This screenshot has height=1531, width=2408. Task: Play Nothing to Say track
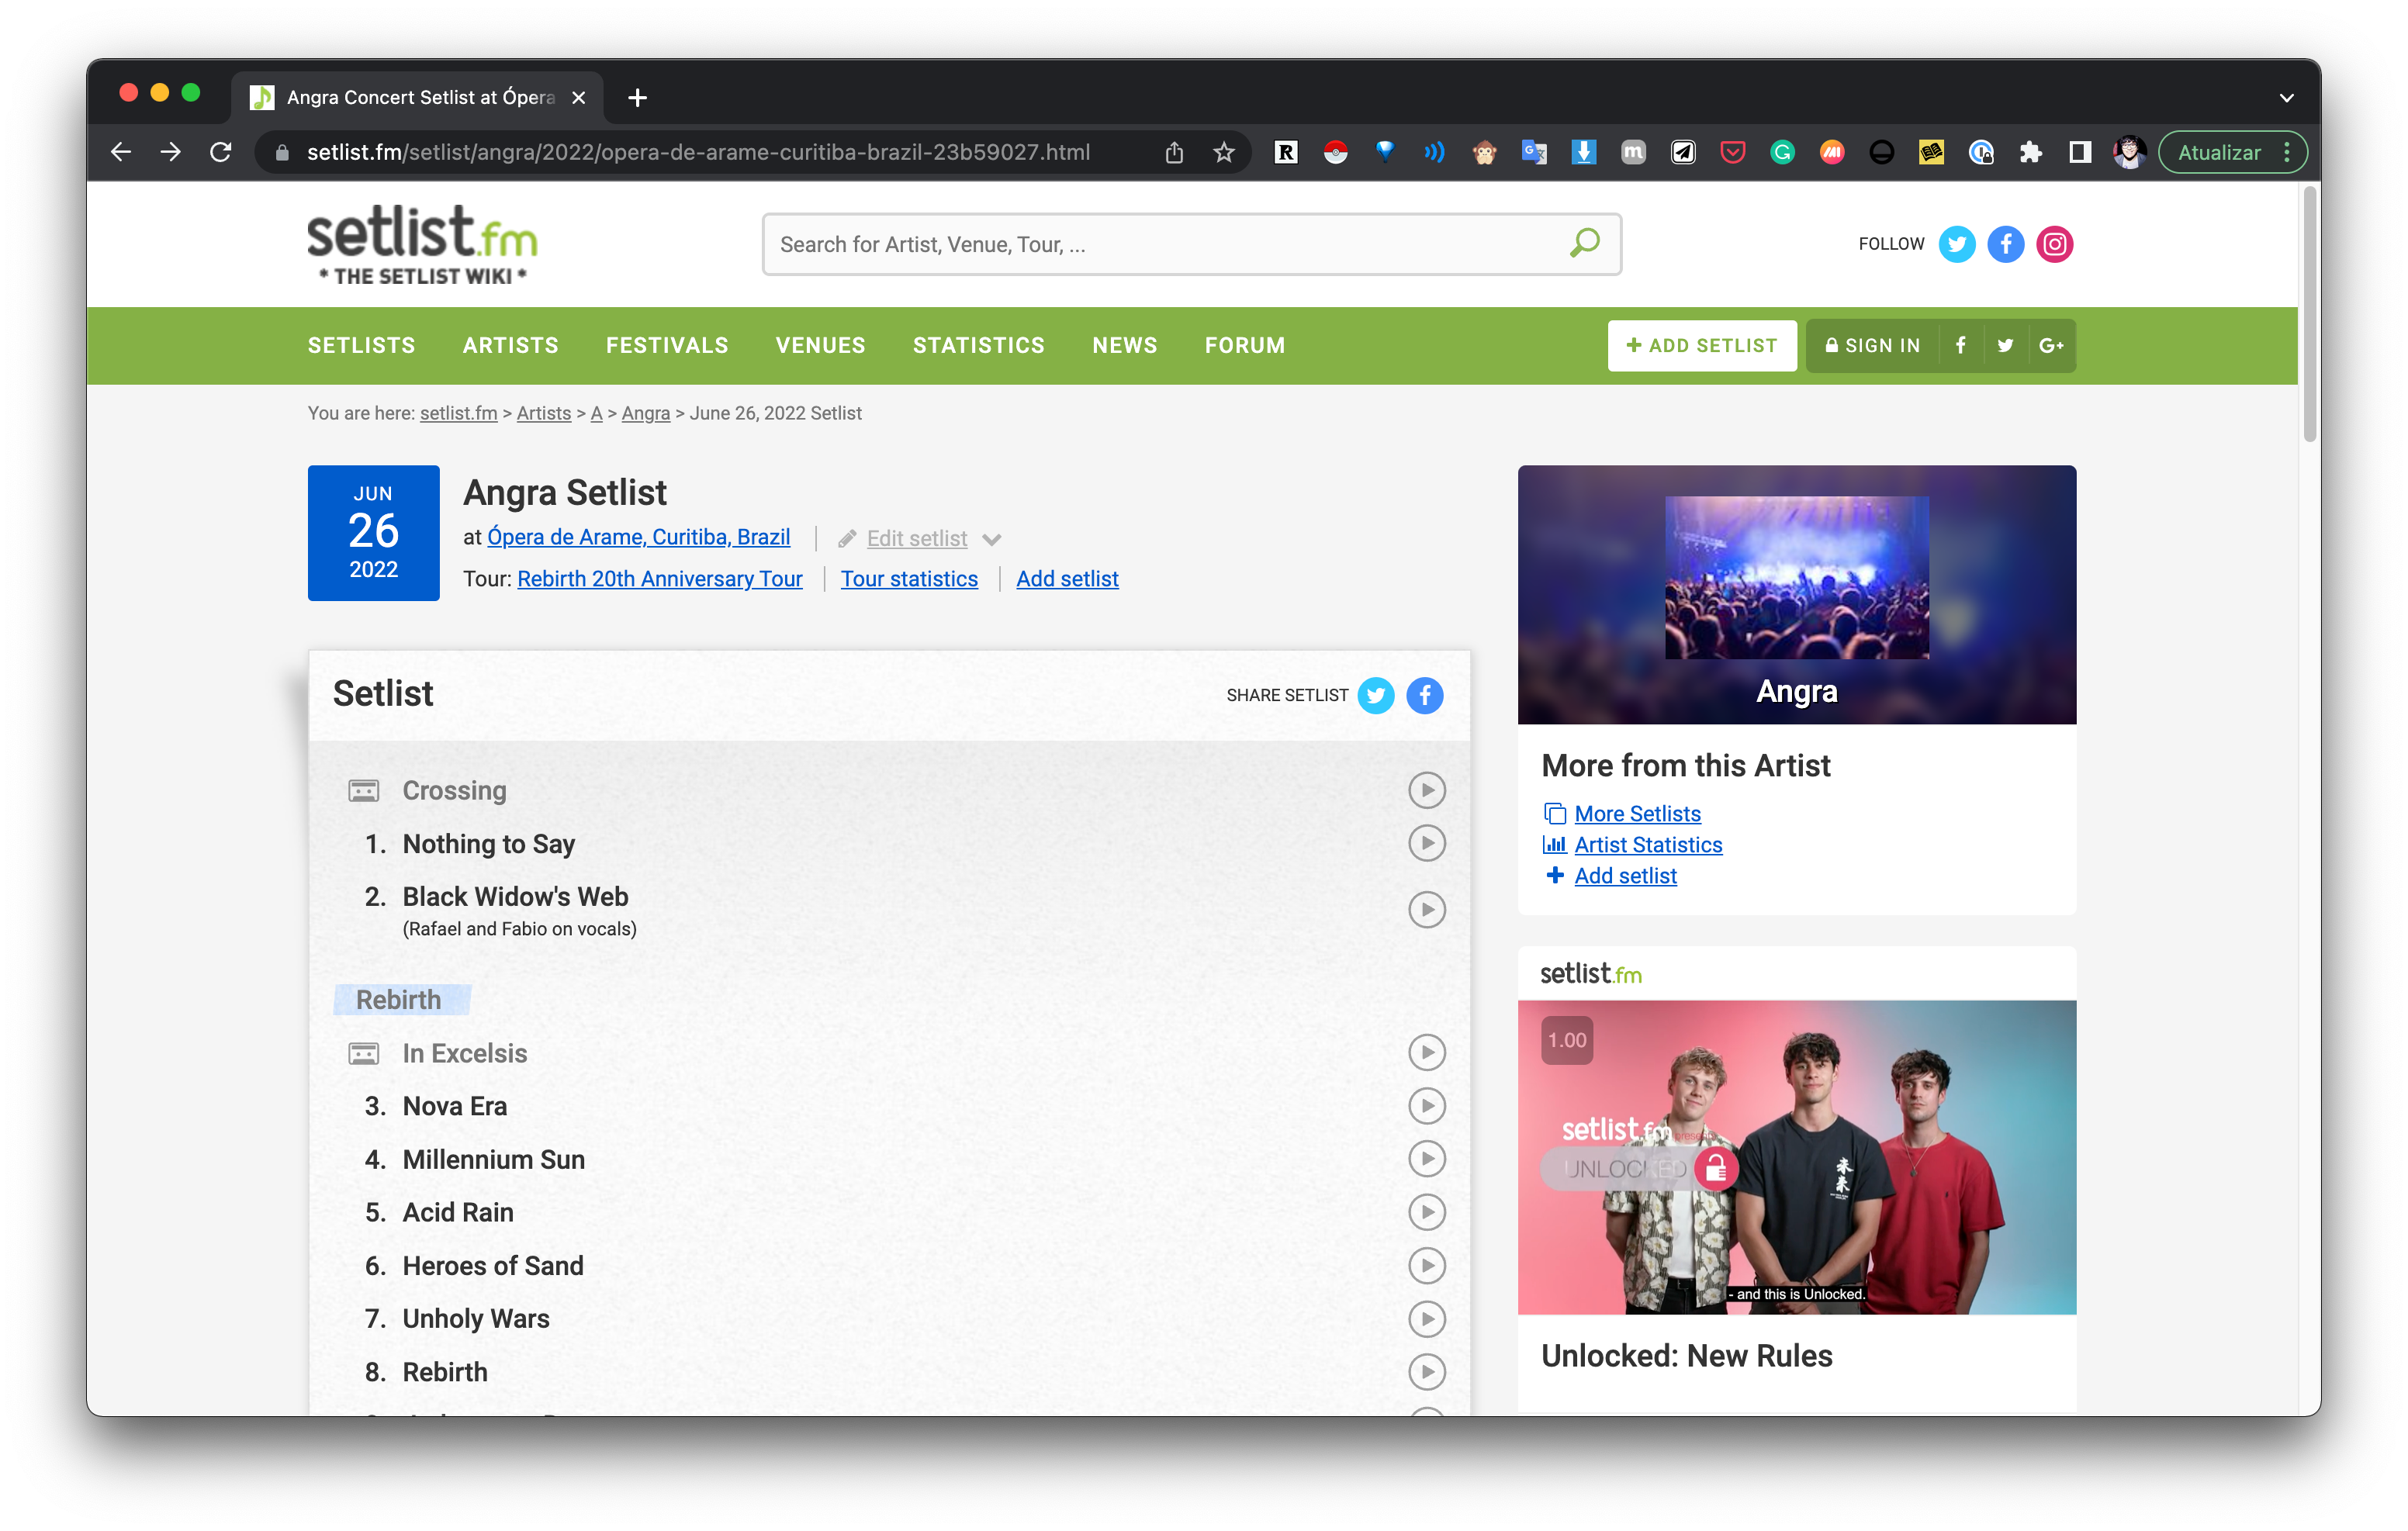[1426, 843]
